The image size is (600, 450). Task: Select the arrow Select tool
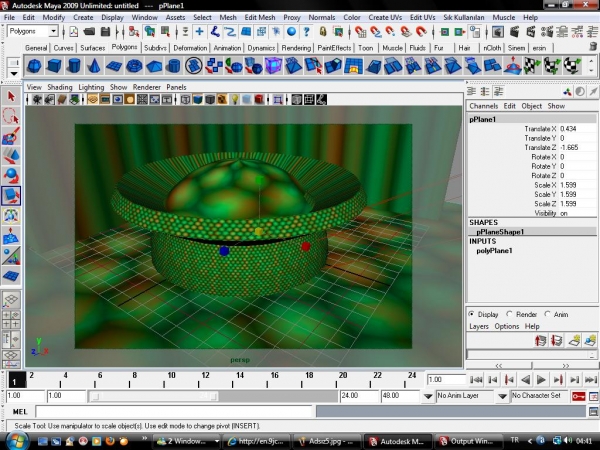[x=11, y=96]
